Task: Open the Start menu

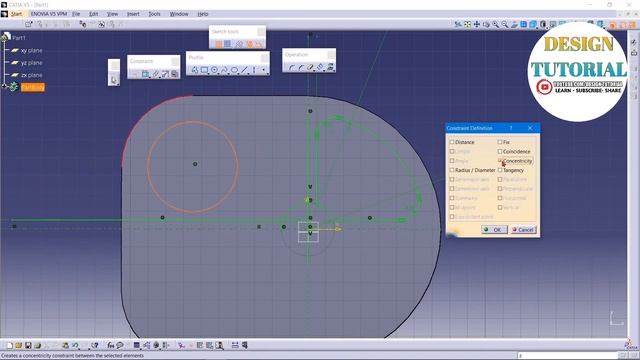Action: tap(16, 14)
